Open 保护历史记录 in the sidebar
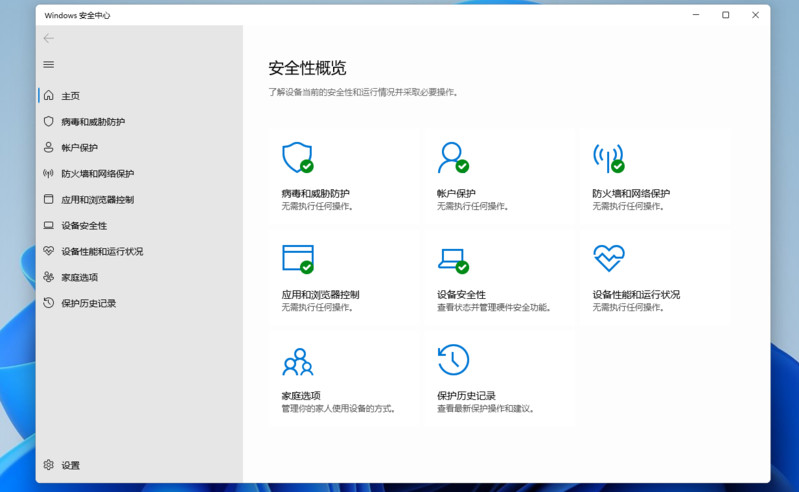 (x=88, y=304)
